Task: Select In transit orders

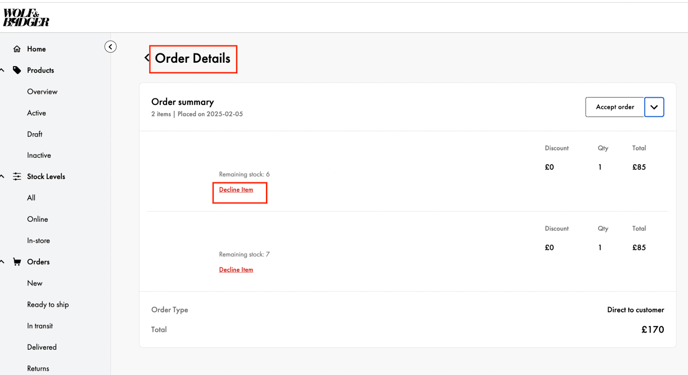Action: point(40,326)
